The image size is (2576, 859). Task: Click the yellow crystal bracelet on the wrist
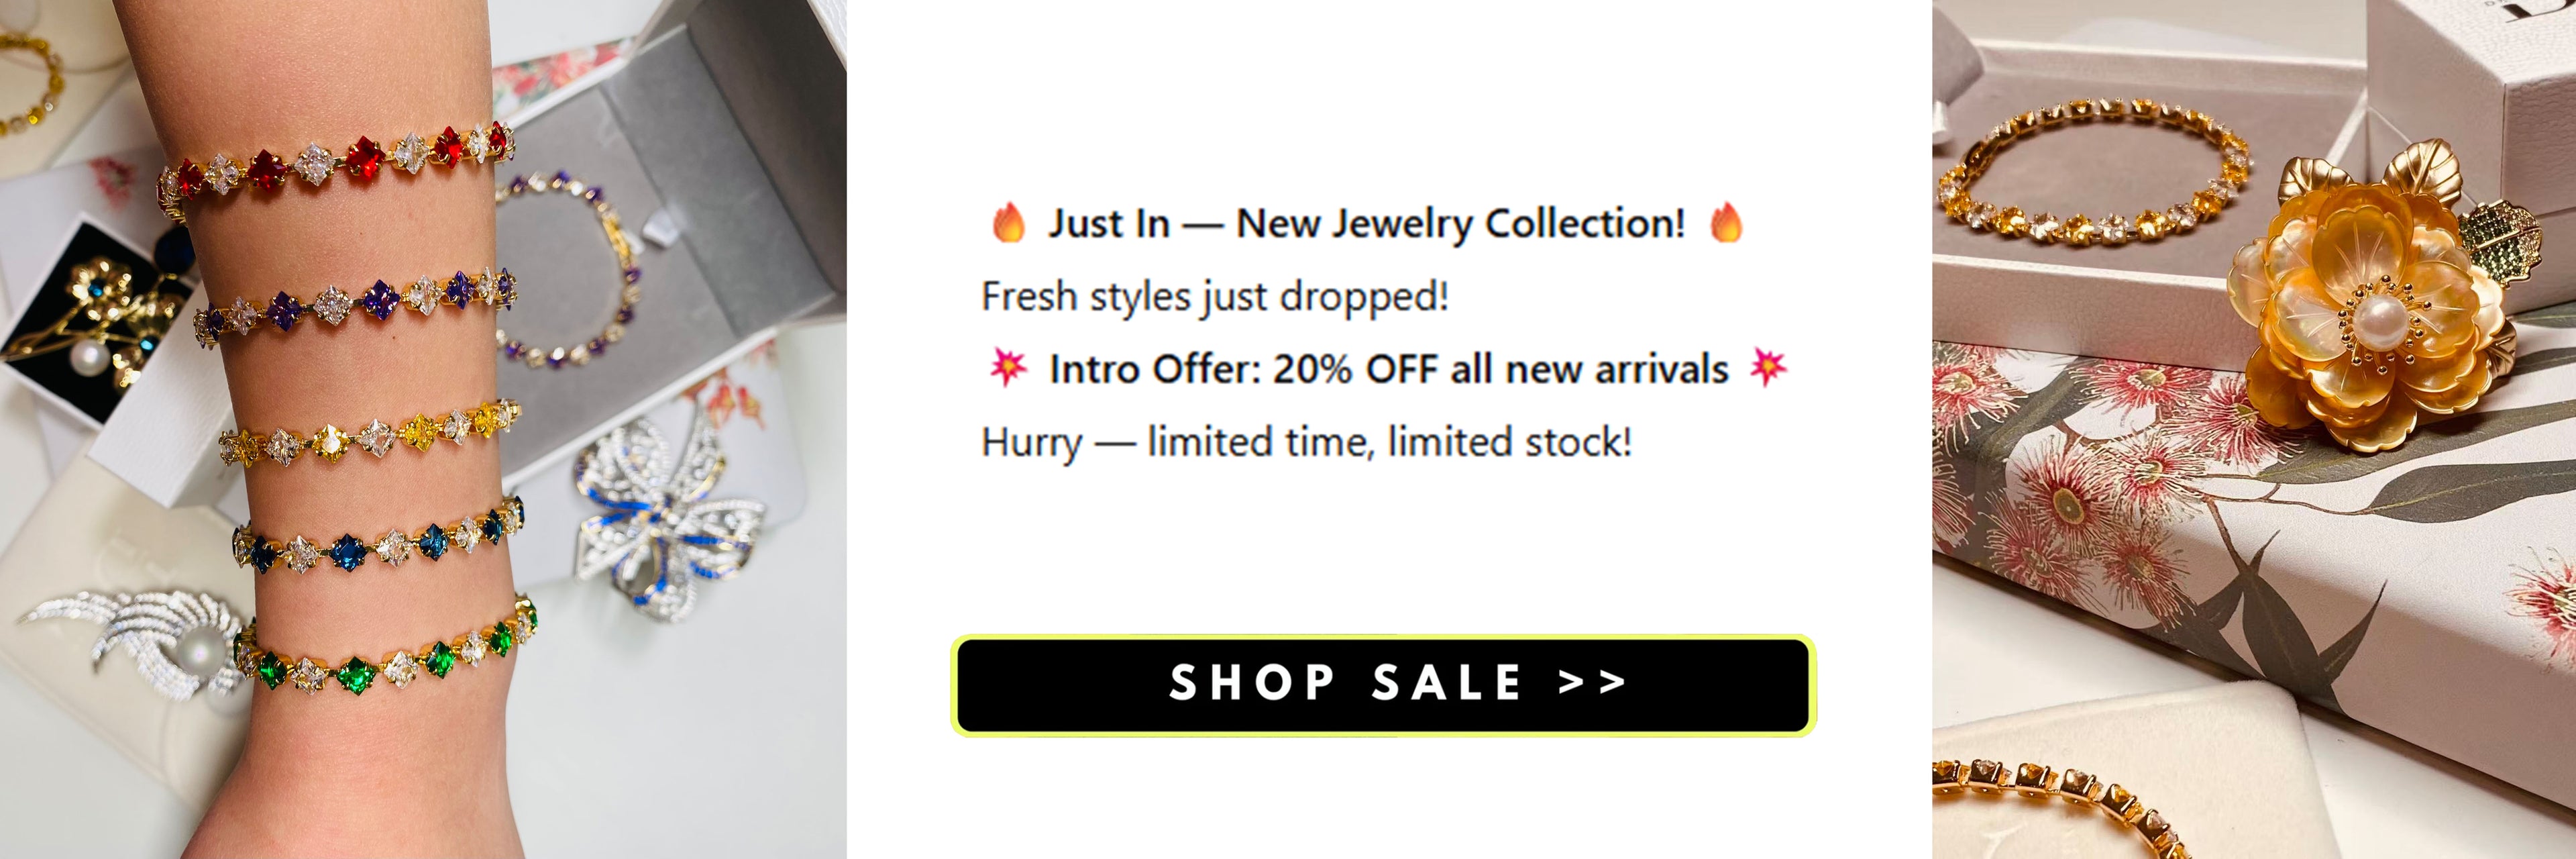tap(370, 437)
